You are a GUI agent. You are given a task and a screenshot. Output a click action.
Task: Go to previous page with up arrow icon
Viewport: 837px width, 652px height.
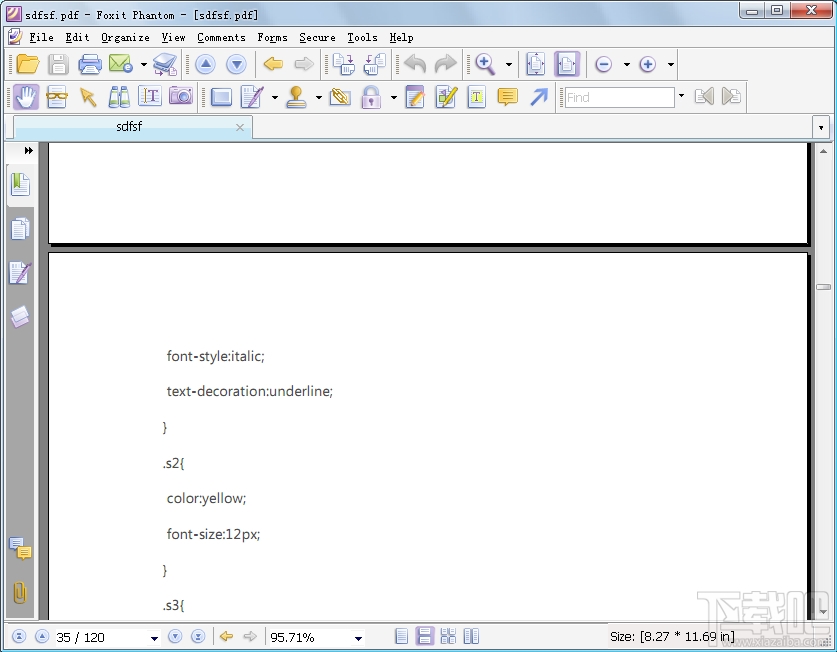click(x=206, y=65)
